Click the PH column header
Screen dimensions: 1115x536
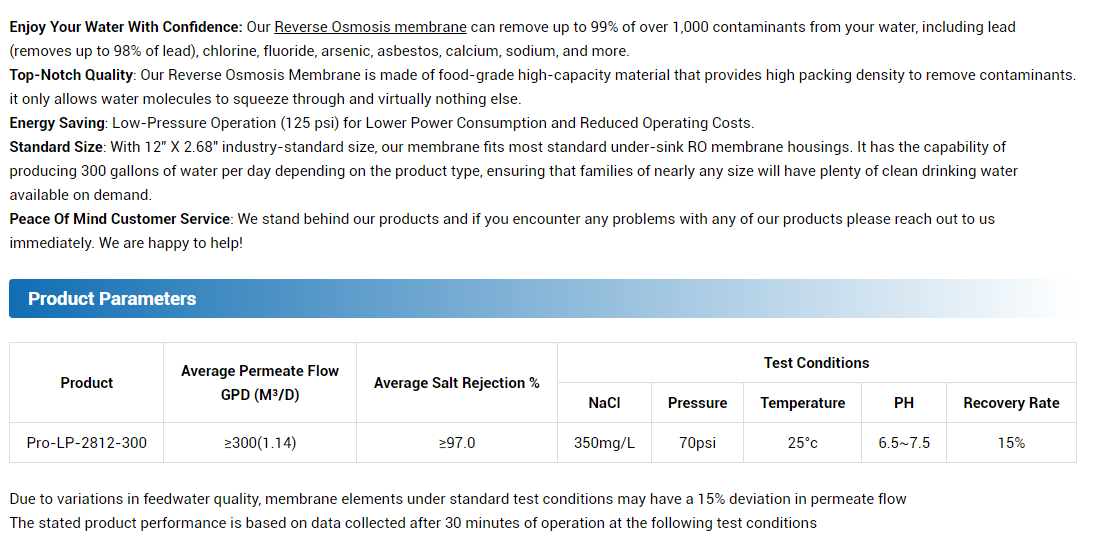point(904,403)
